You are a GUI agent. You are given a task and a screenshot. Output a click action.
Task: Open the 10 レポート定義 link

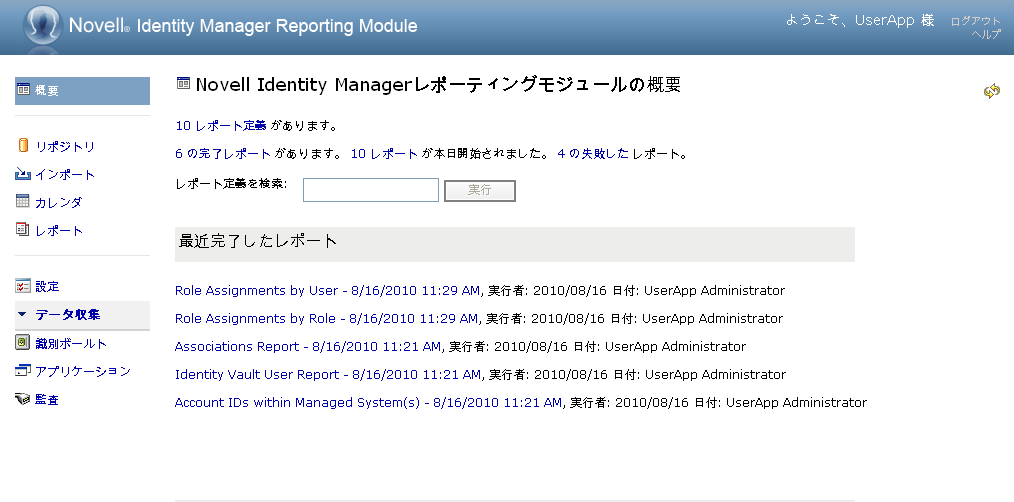(221, 126)
